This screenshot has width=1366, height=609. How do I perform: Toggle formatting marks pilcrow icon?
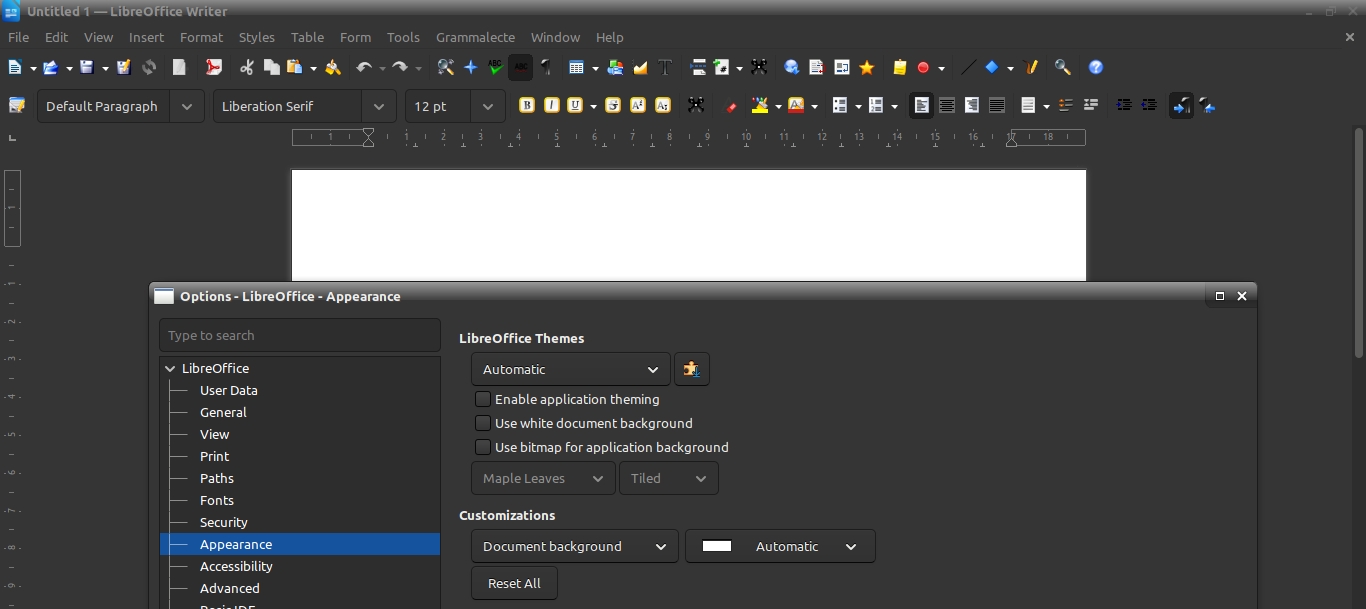pyautogui.click(x=546, y=67)
